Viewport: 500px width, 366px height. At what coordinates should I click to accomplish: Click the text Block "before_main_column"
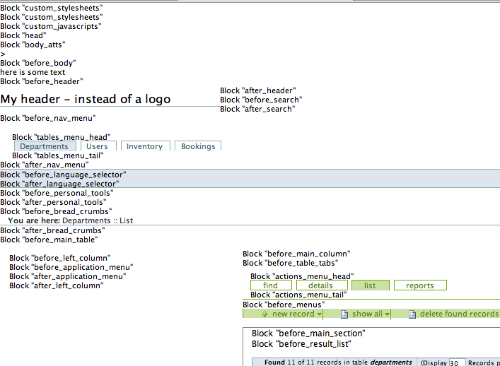(x=296, y=254)
